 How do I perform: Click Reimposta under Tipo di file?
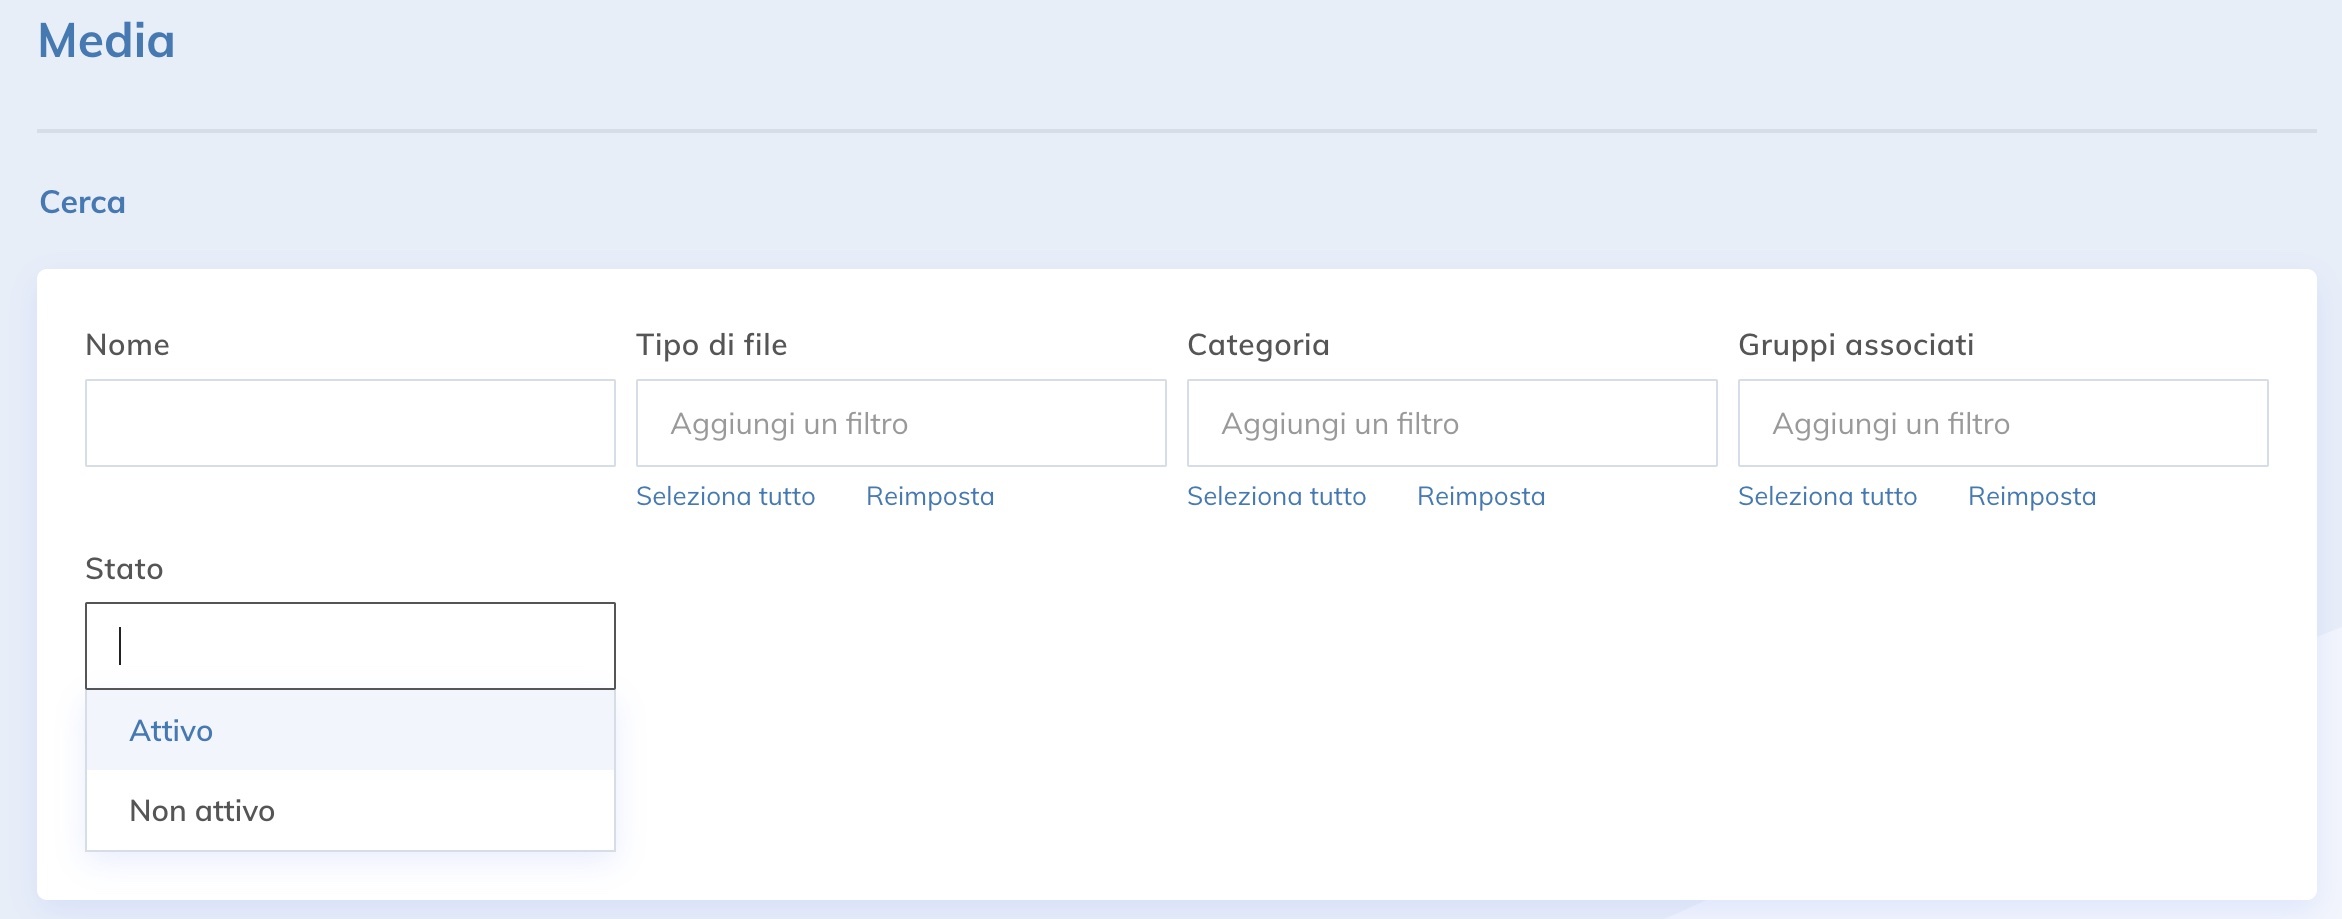[930, 496]
